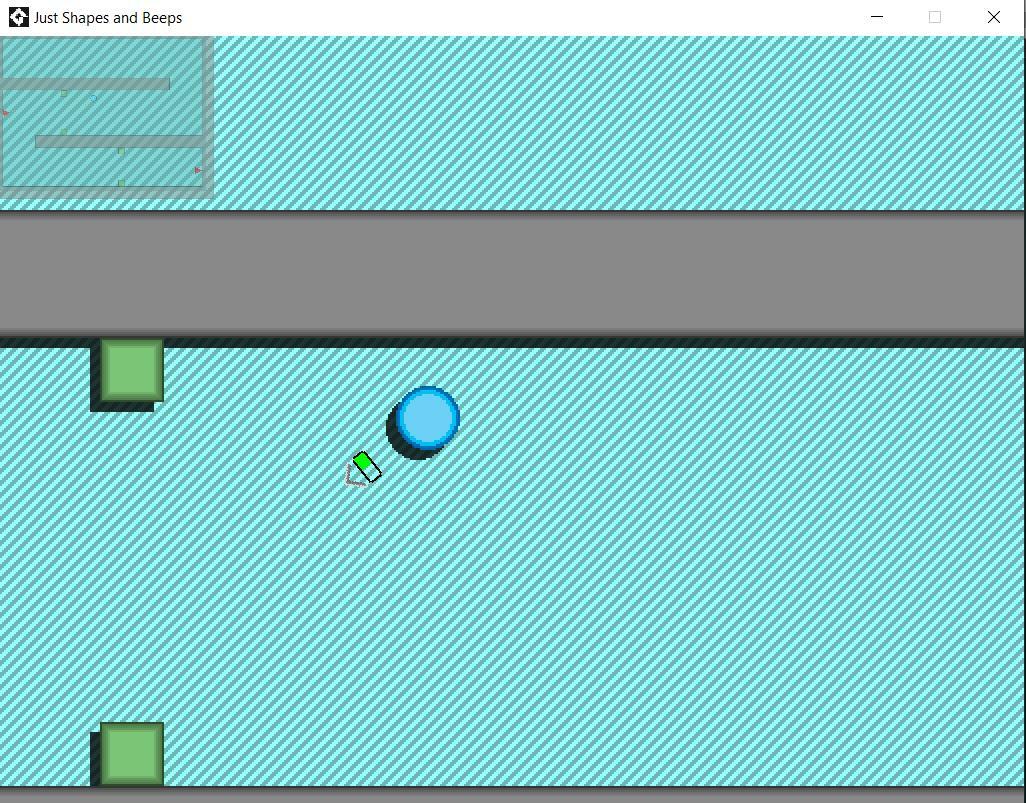Click the red arrow marker on minimap's right side
The image size is (1026, 803).
point(198,171)
